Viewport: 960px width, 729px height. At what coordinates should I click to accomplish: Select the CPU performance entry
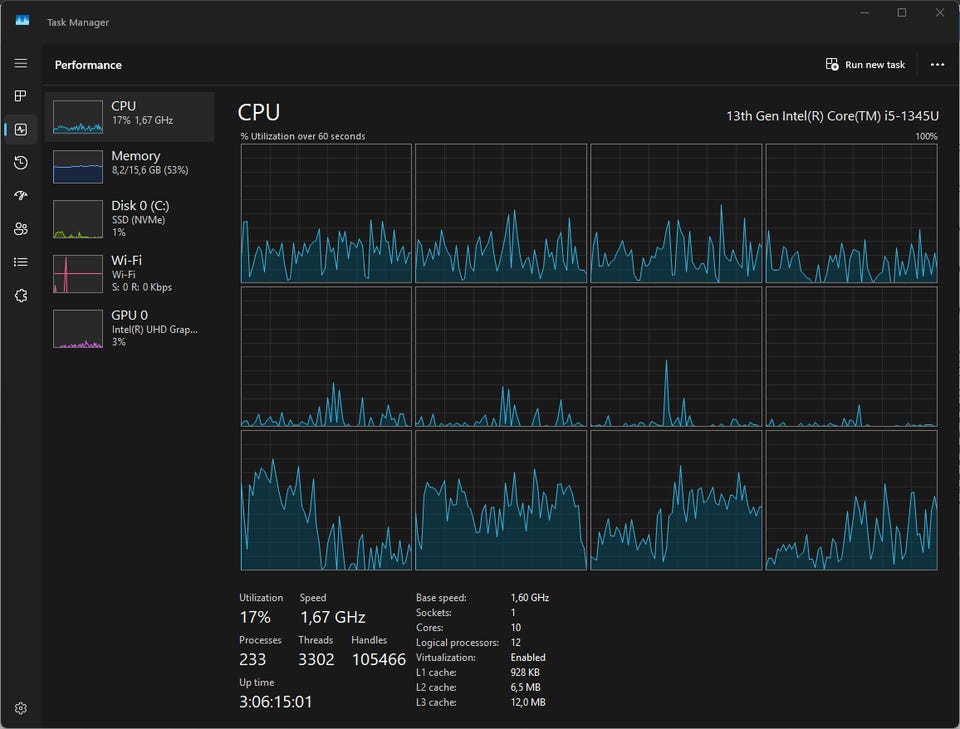pyautogui.click(x=129, y=116)
